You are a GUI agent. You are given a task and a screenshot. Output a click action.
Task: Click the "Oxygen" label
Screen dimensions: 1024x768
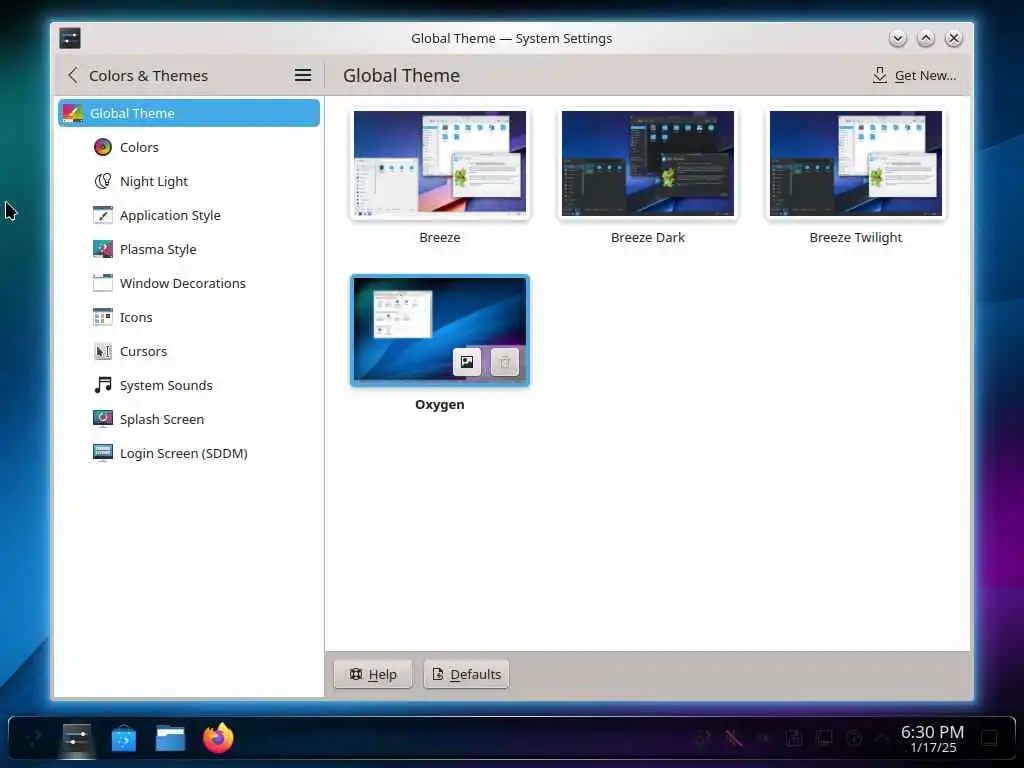[440, 405]
